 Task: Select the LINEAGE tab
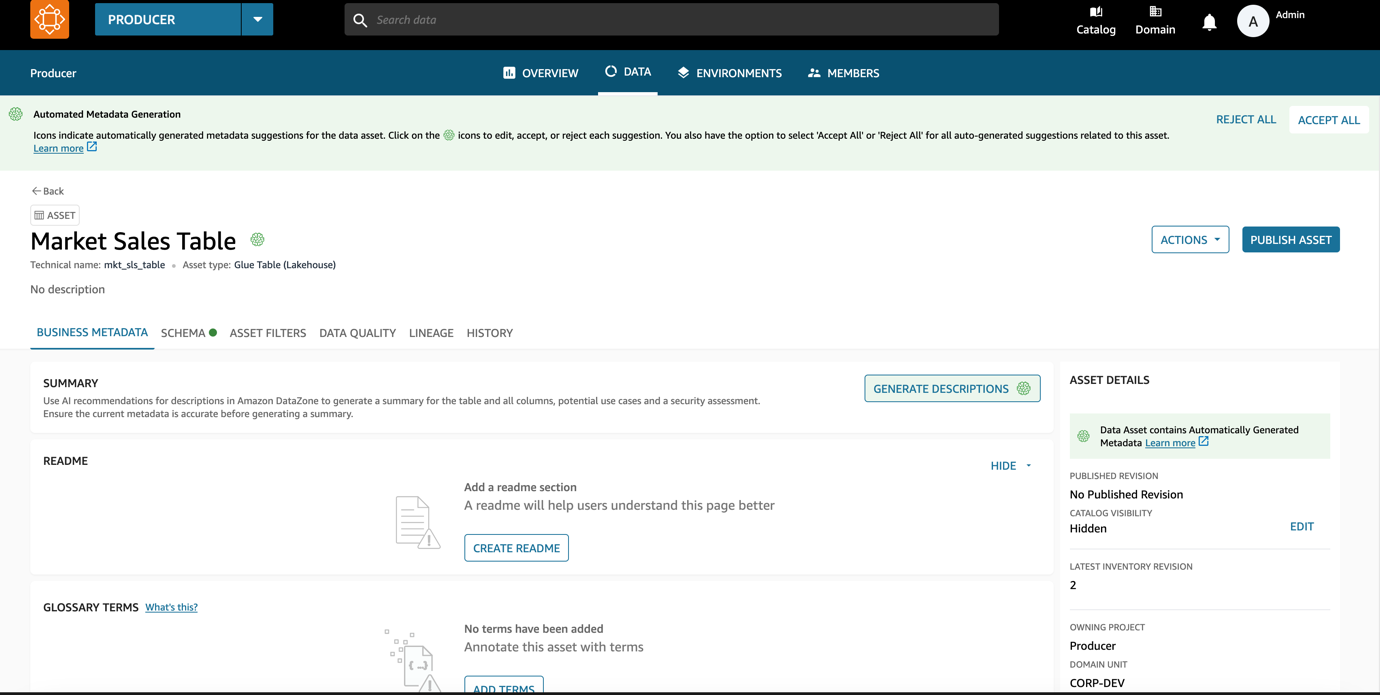[x=431, y=333]
